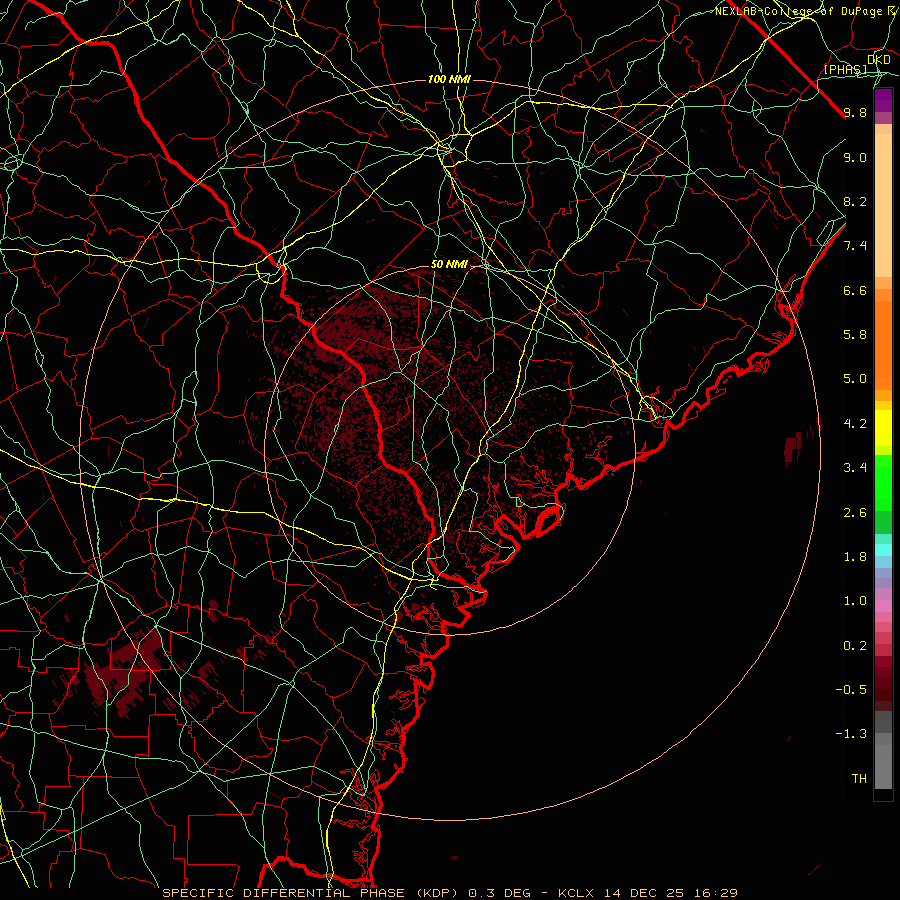The image size is (900, 900).
Task: Click the 0.3 DEG elevation text
Action: point(501,893)
